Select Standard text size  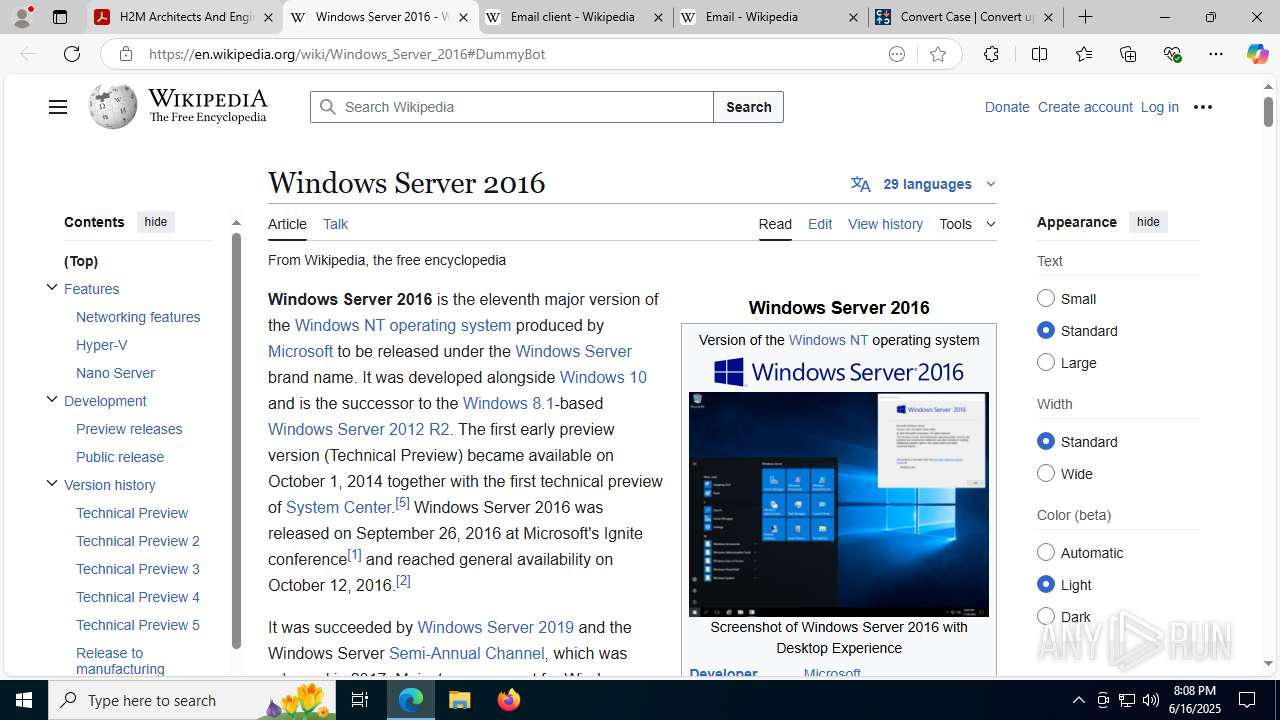pyautogui.click(x=1046, y=330)
